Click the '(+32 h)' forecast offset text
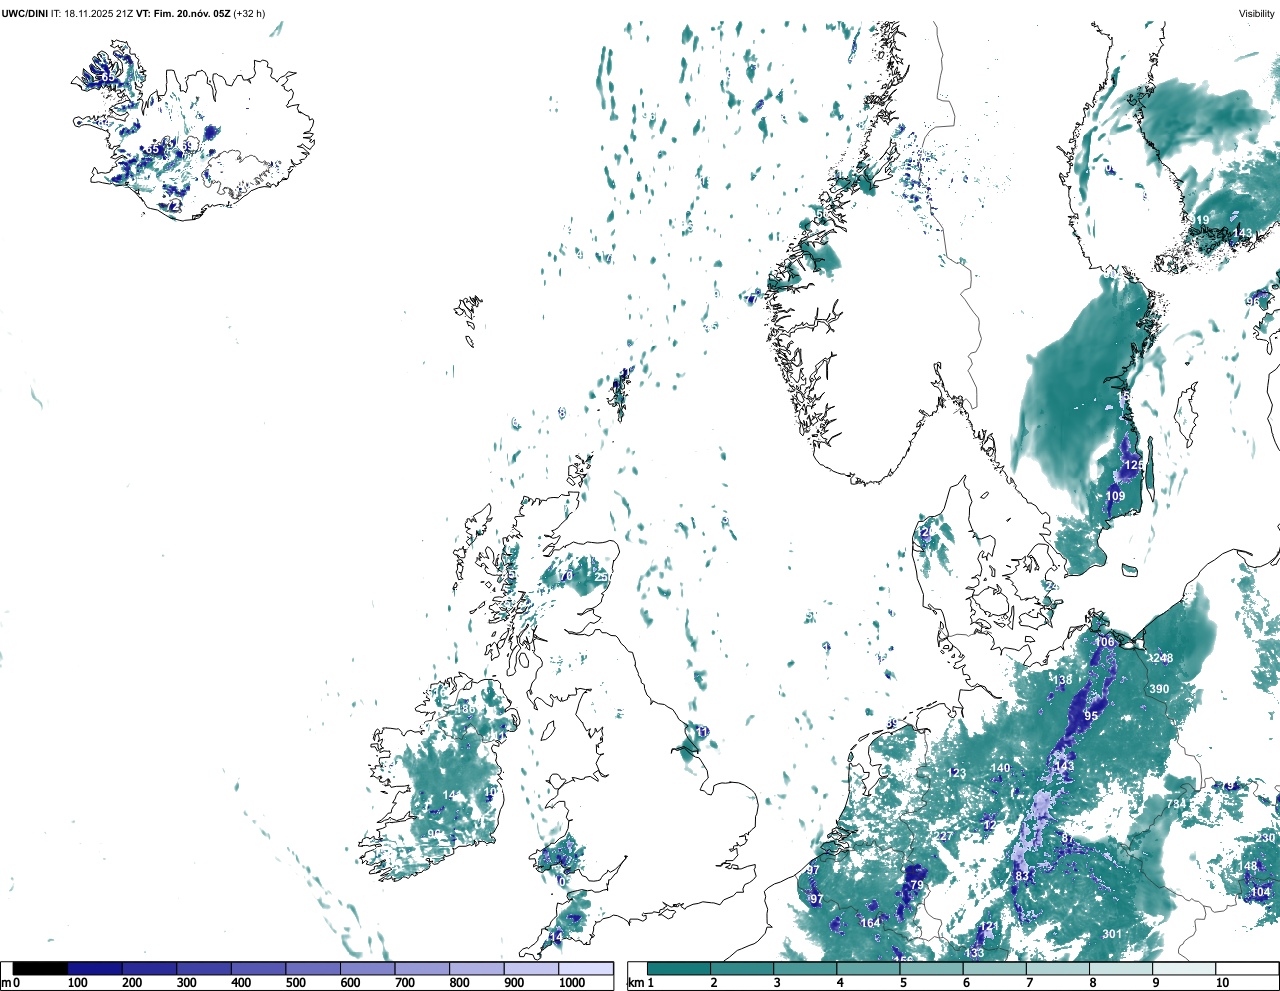This screenshot has height=991, width=1280. [249, 14]
